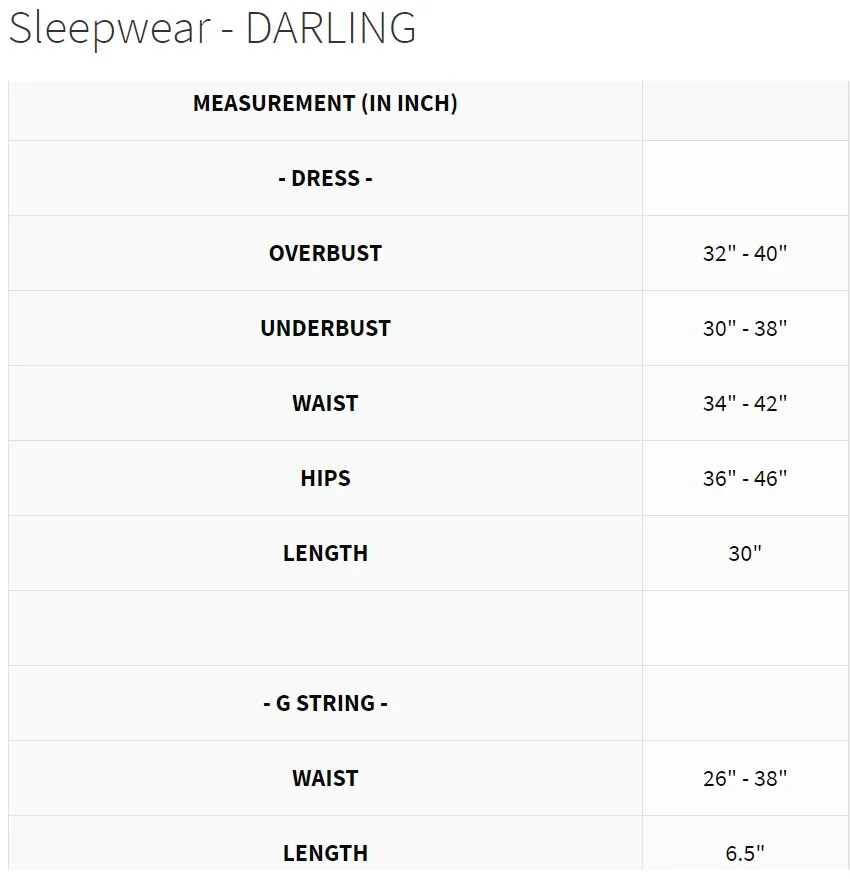Click the empty spacer row between sections
Image resolution: width=850 pixels, height=879 pixels.
428,628
